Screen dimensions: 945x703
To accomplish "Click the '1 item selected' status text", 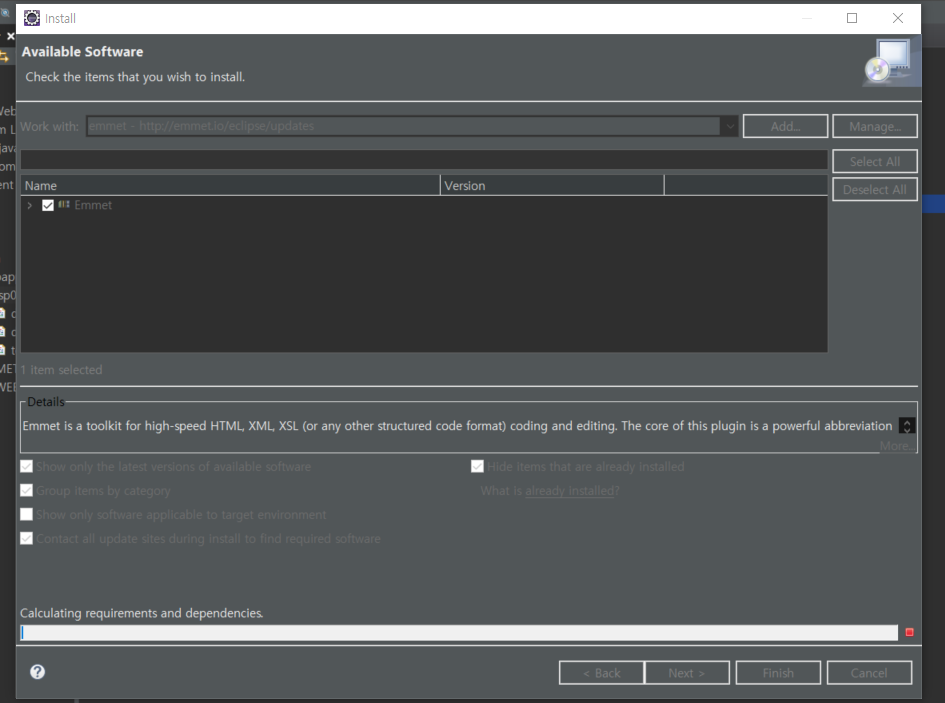I will pos(61,370).
